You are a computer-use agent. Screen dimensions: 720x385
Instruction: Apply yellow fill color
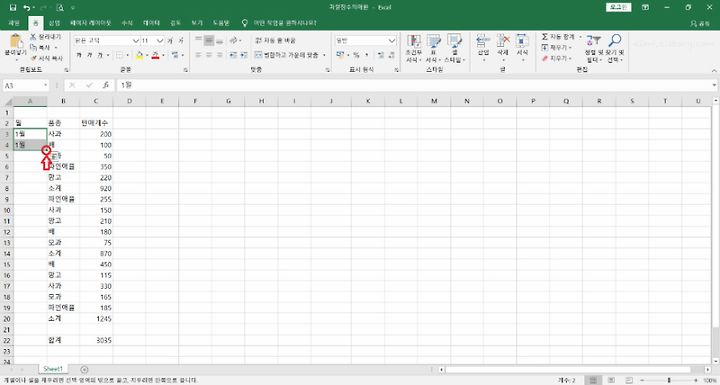(x=140, y=55)
